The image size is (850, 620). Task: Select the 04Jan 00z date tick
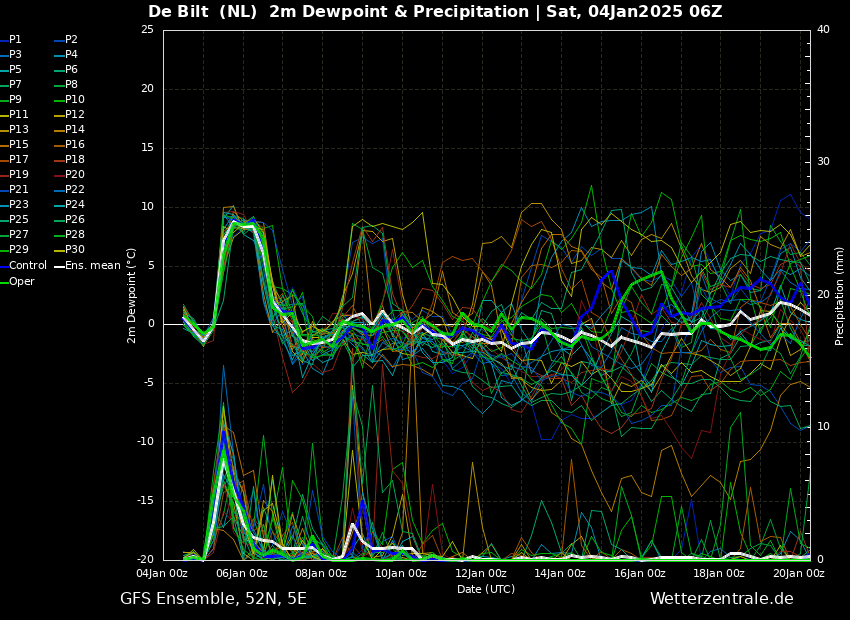(162, 573)
